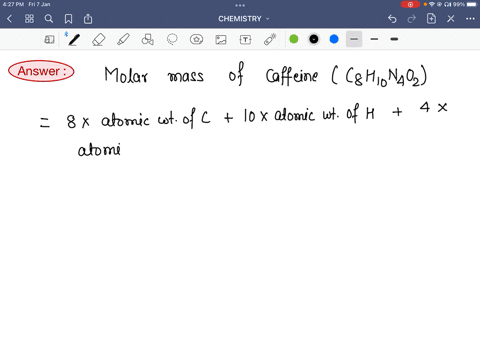Open the Elements/stickers tool
The image size is (480, 360).
pyautogui.click(x=196, y=40)
